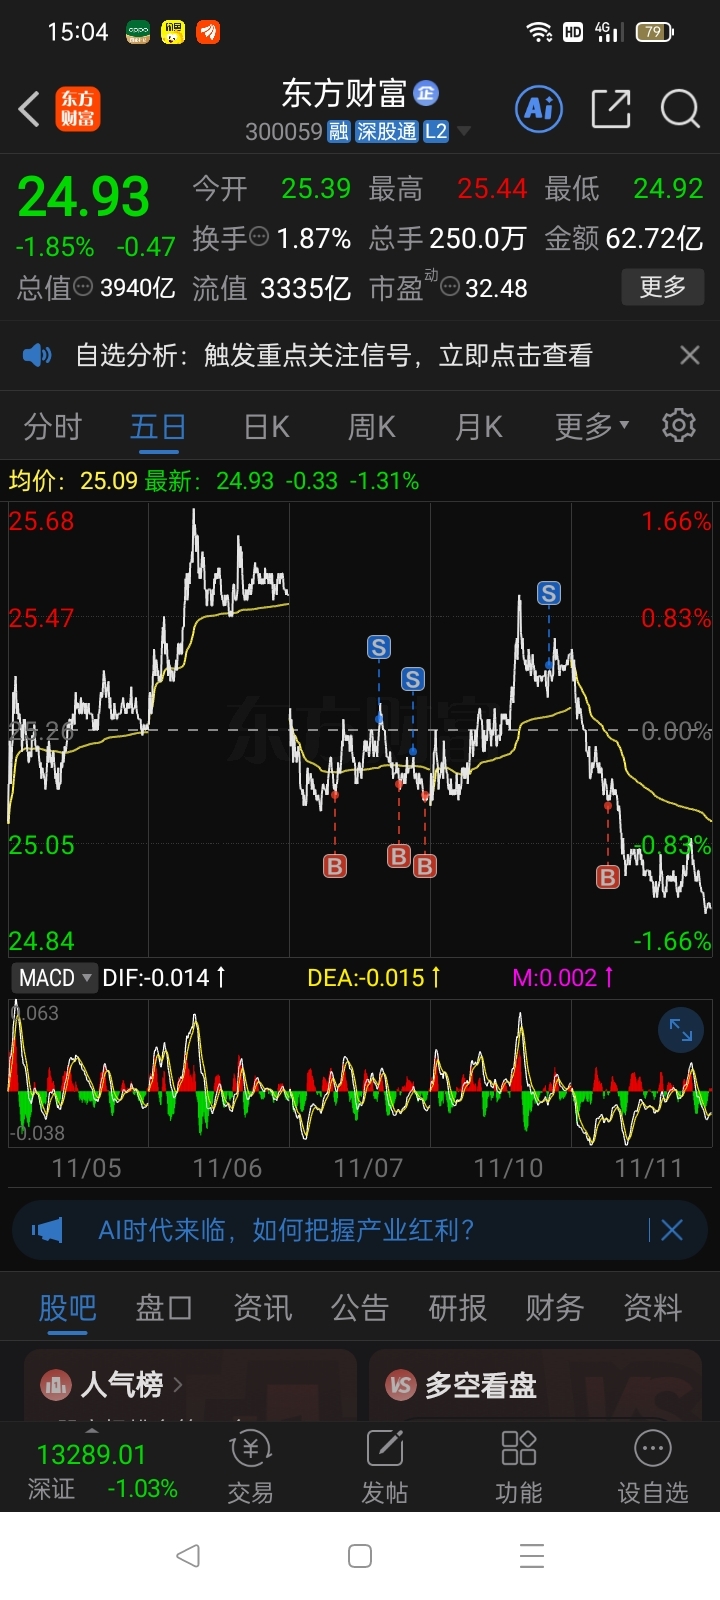This screenshot has width=720, height=1600.
Task: Switch to 日K chart tab
Action: coord(267,427)
